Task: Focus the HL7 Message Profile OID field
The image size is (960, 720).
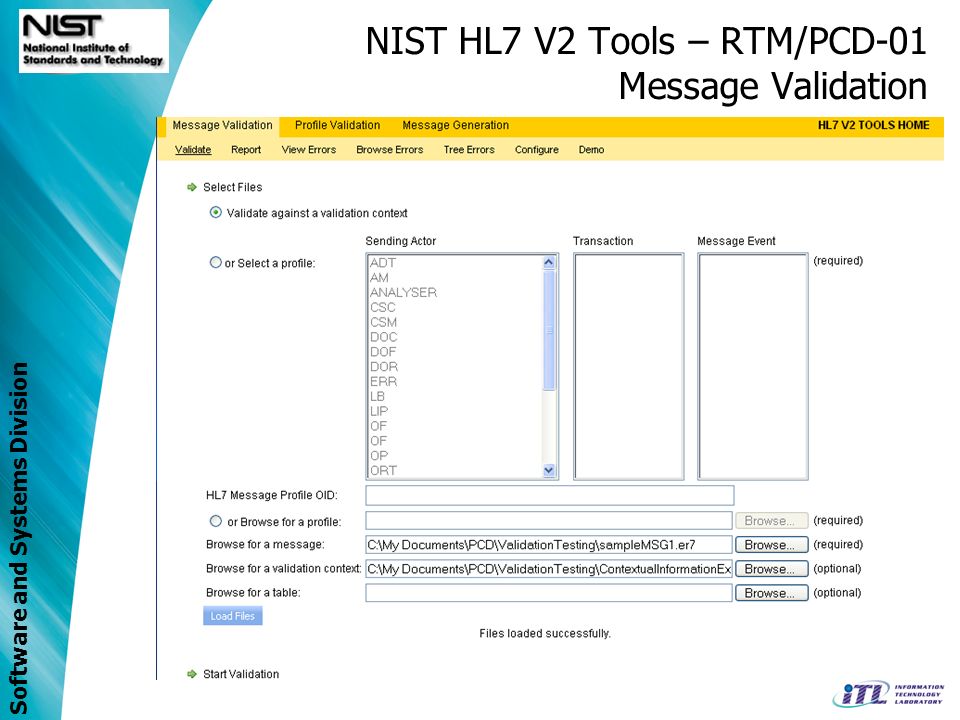Action: 550,495
